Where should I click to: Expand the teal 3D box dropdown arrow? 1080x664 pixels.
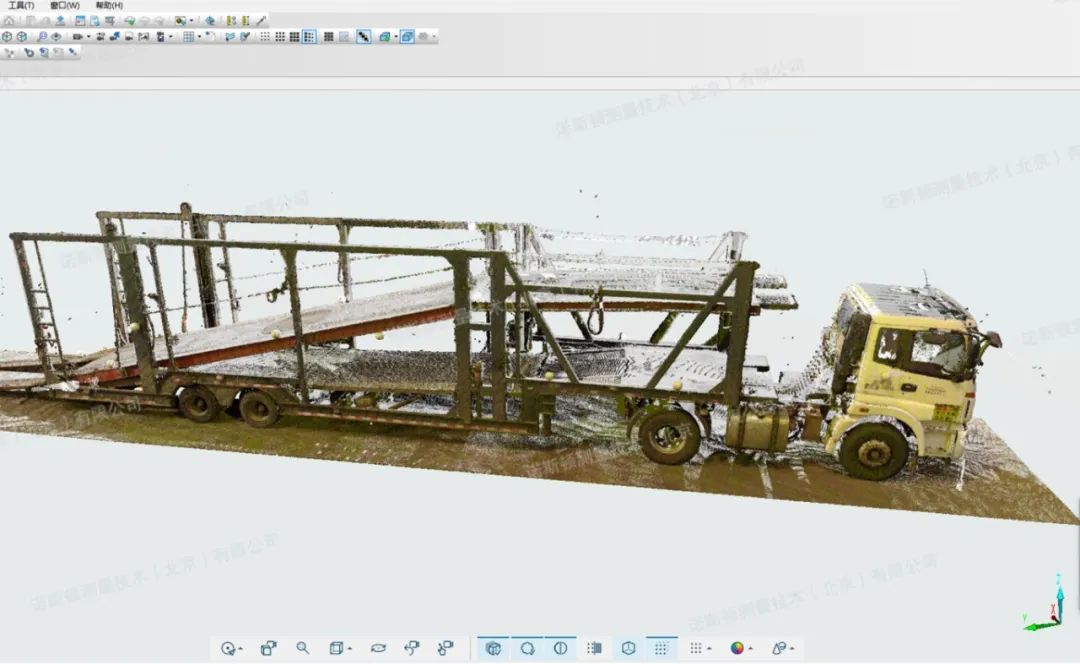[396, 37]
